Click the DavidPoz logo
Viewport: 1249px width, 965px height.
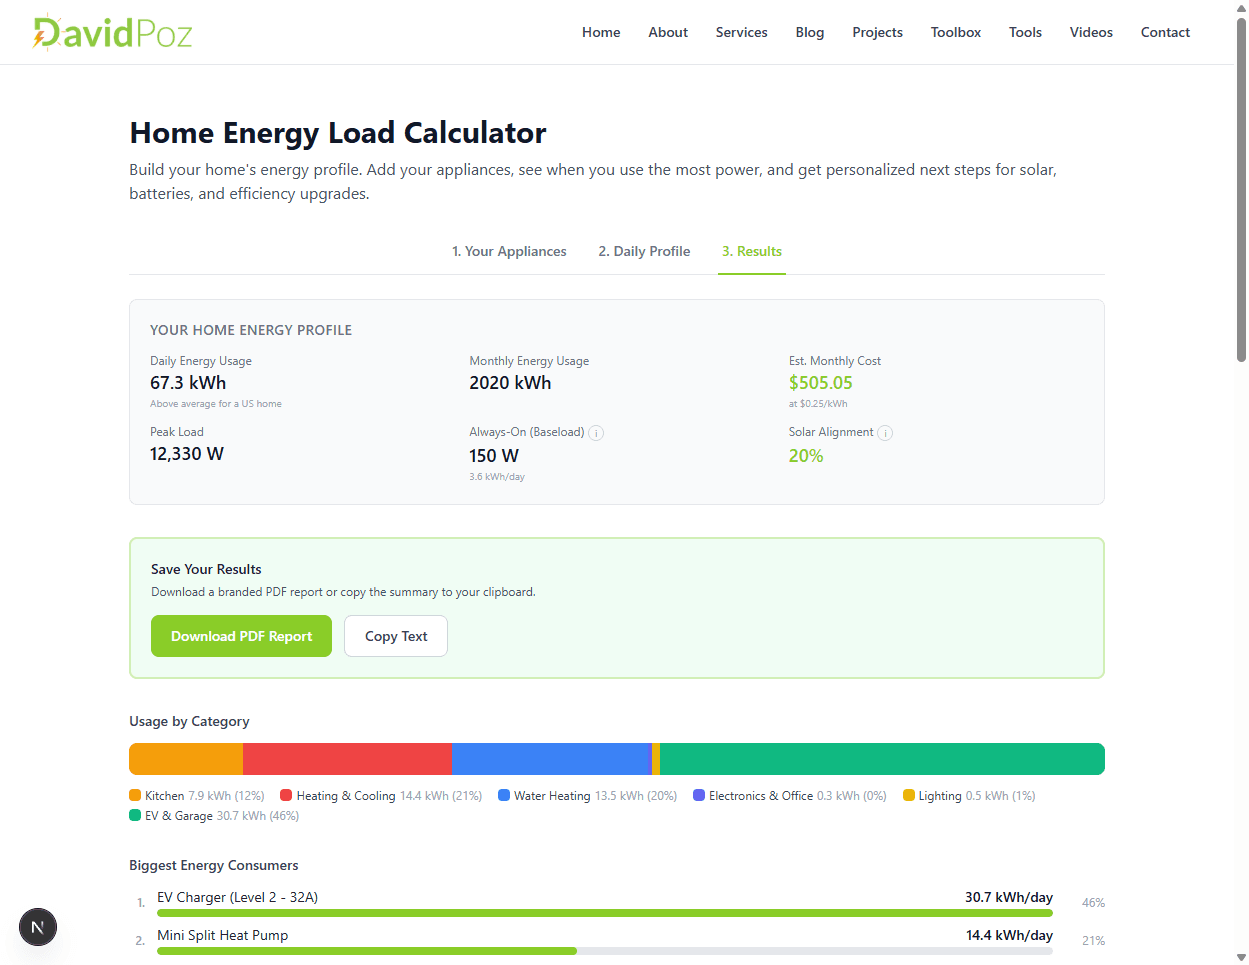coord(112,33)
